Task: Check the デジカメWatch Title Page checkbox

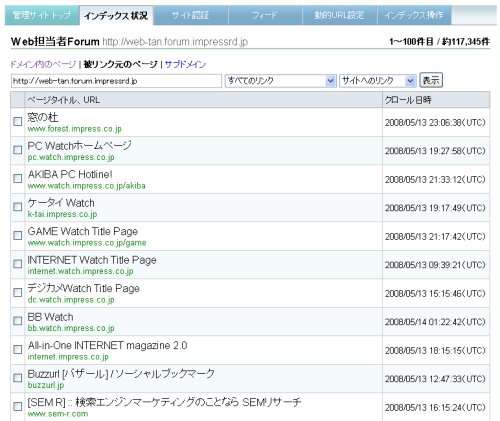Action: point(18,293)
